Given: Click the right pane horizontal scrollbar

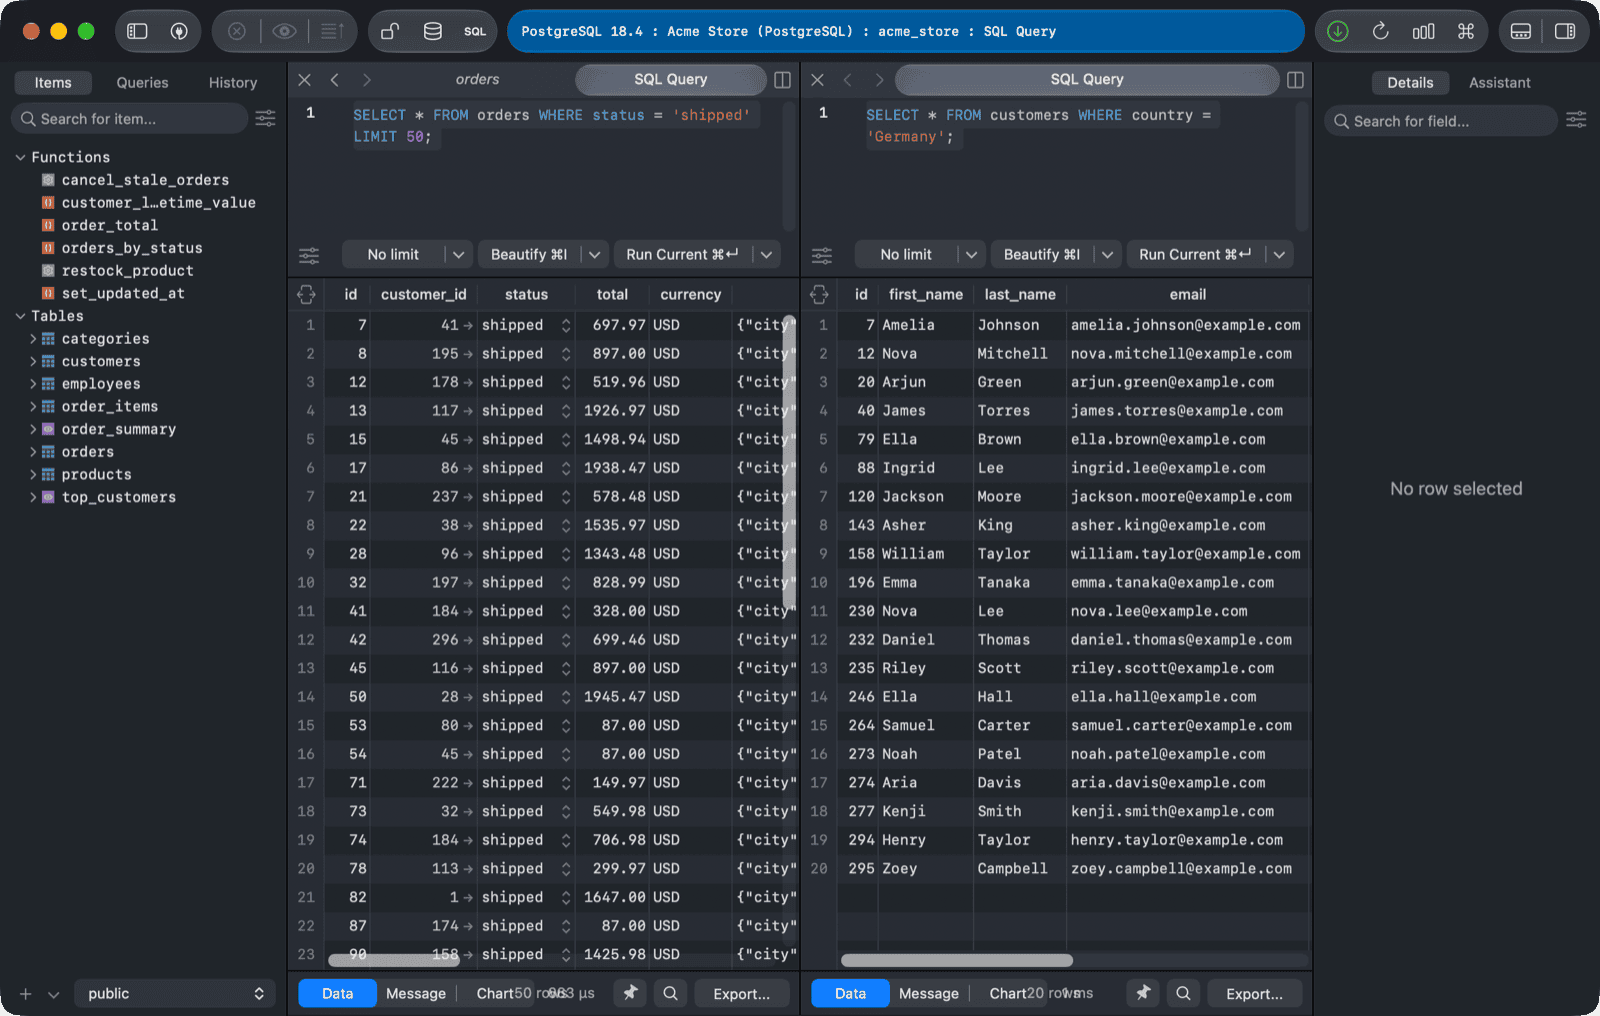Looking at the screenshot, I should [957, 960].
